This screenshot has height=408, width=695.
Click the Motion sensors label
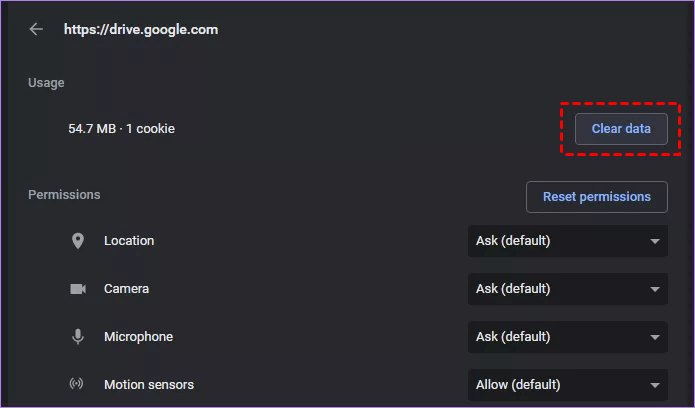pos(149,385)
